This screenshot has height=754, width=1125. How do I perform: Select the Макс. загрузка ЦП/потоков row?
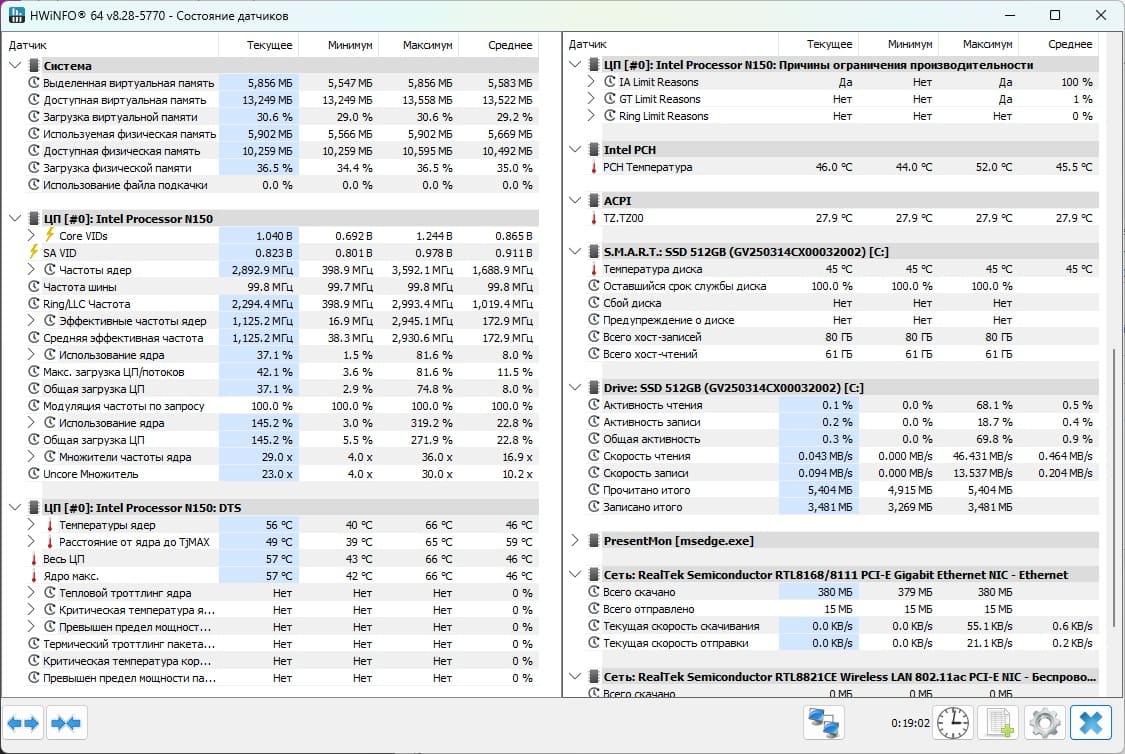pos(282,372)
